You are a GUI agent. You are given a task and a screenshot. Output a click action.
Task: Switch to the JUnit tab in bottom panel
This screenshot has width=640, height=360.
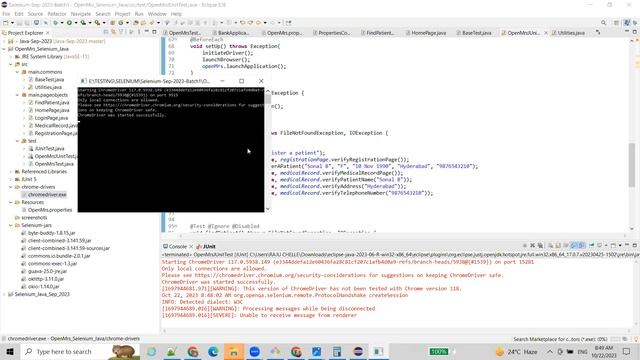tap(206, 247)
